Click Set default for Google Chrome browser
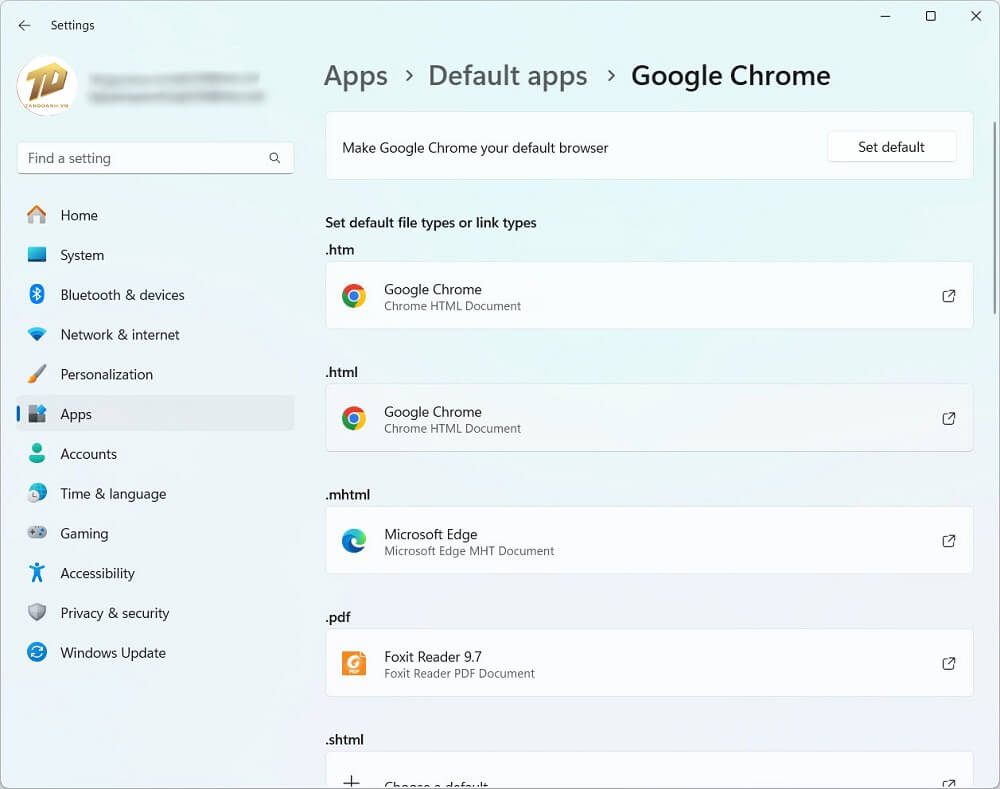The image size is (1000, 789). click(x=891, y=147)
